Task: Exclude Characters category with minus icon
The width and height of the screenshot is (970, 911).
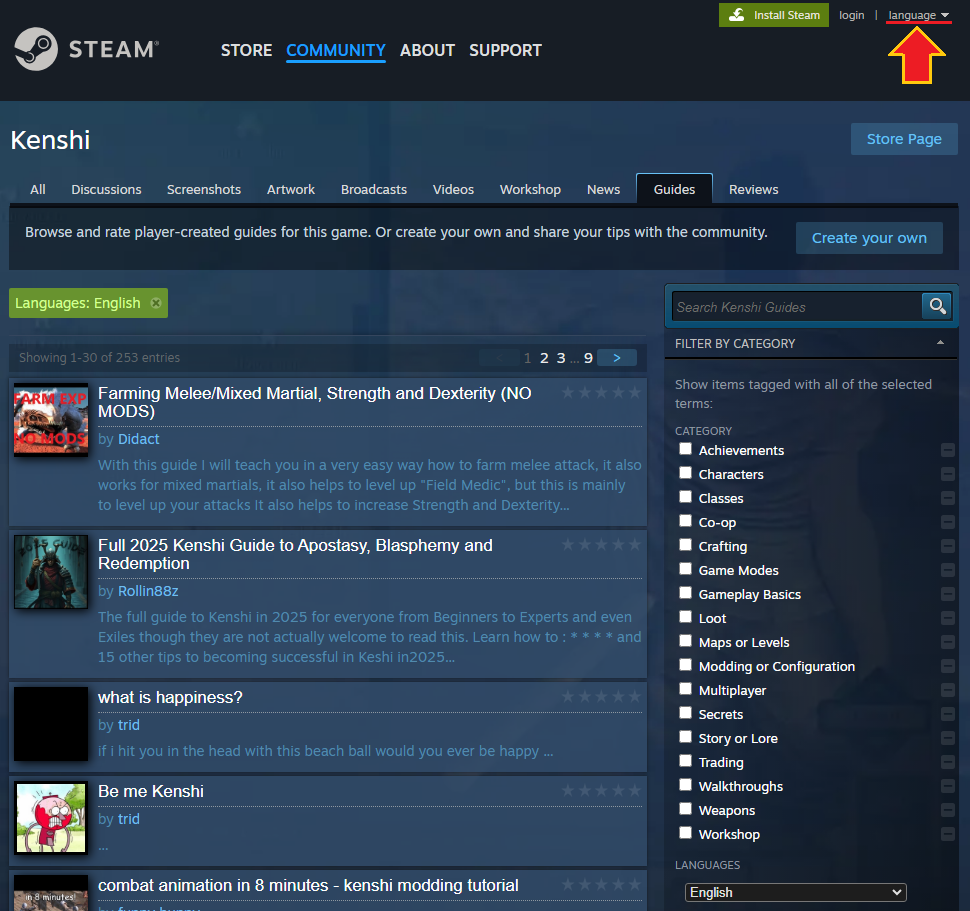Action: pyautogui.click(x=947, y=474)
